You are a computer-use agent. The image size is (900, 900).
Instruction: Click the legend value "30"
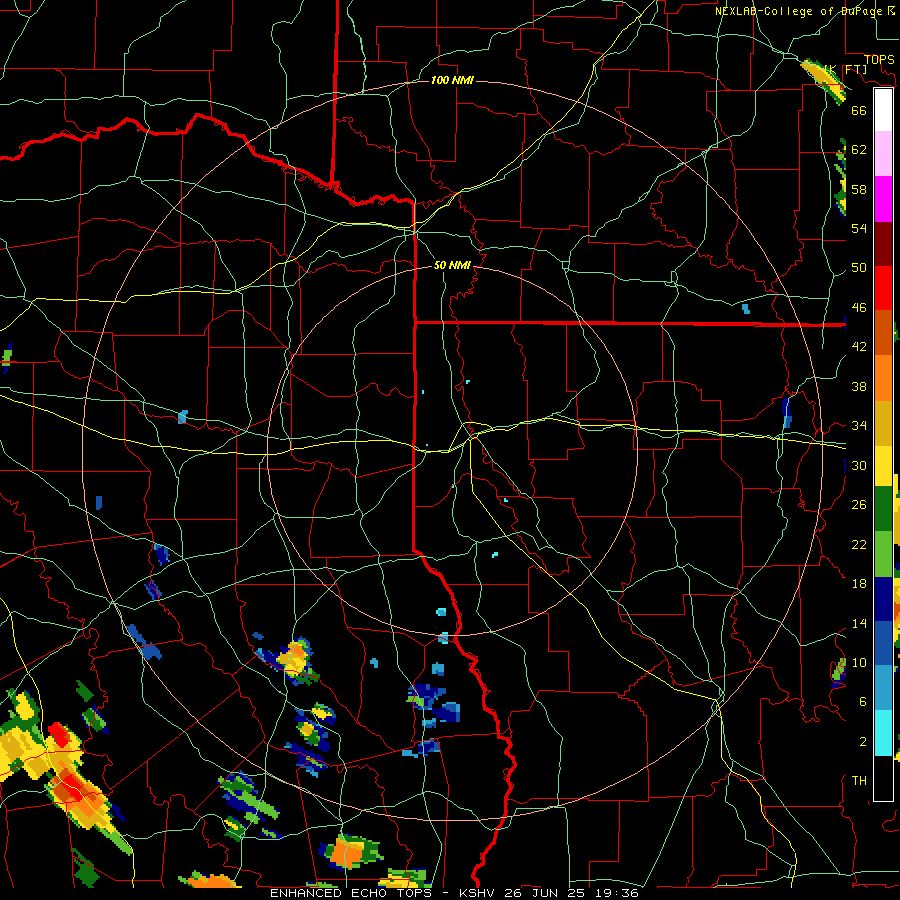(859, 465)
